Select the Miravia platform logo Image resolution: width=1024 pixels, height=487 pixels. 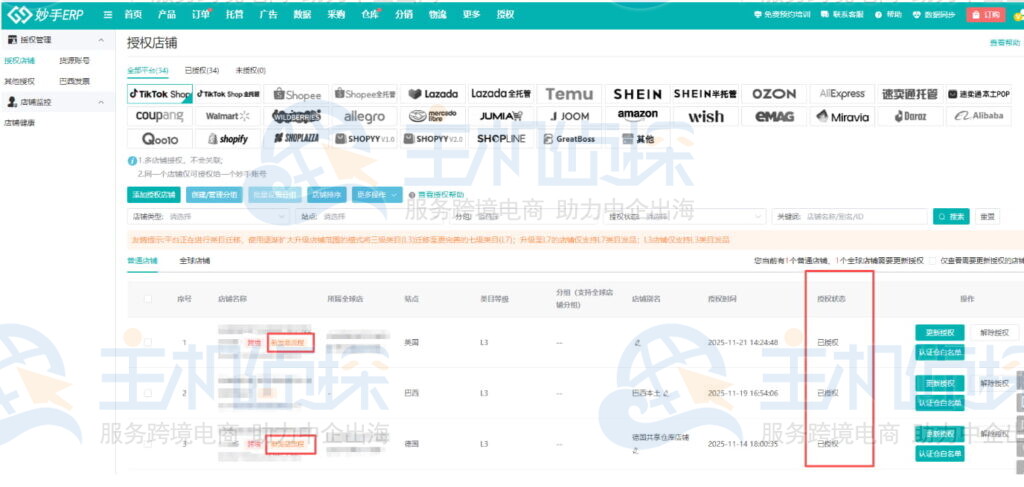[x=842, y=116]
